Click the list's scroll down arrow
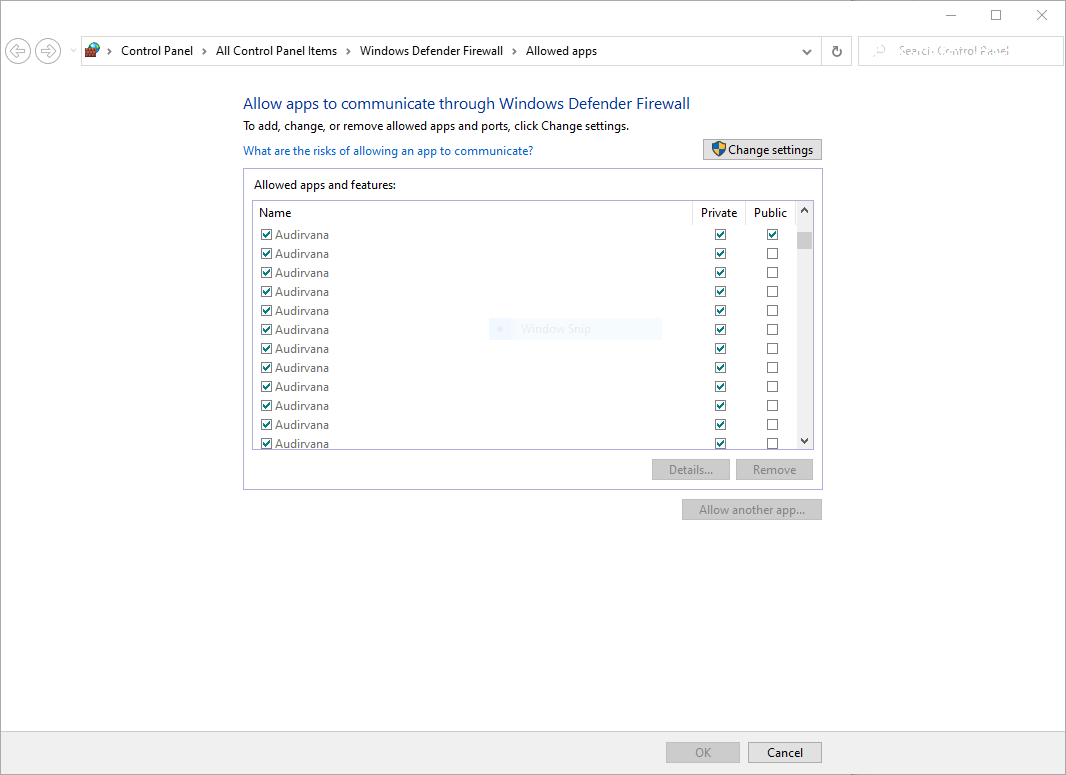 pyautogui.click(x=804, y=441)
